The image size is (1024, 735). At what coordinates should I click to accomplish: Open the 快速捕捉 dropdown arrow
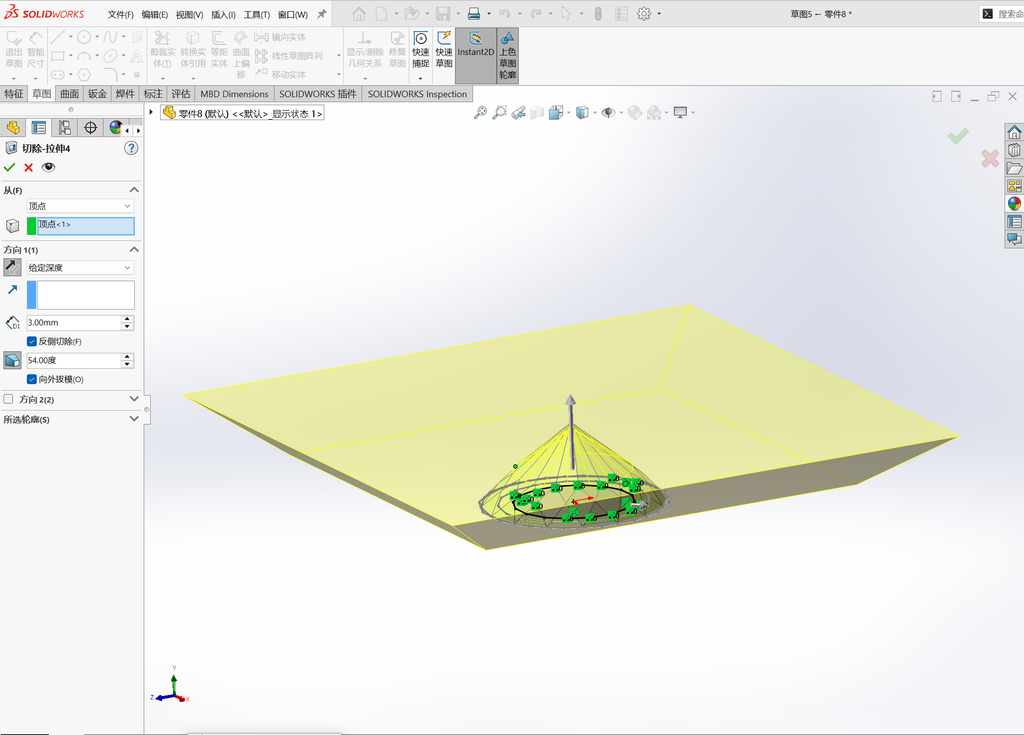click(421, 78)
